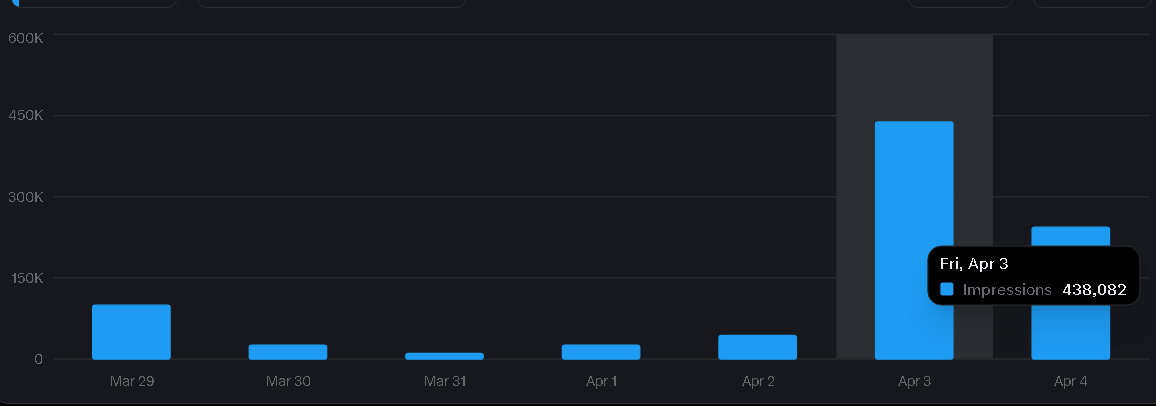Click the Mar 29 date label
The width and height of the screenshot is (1156, 406).
pos(131,381)
